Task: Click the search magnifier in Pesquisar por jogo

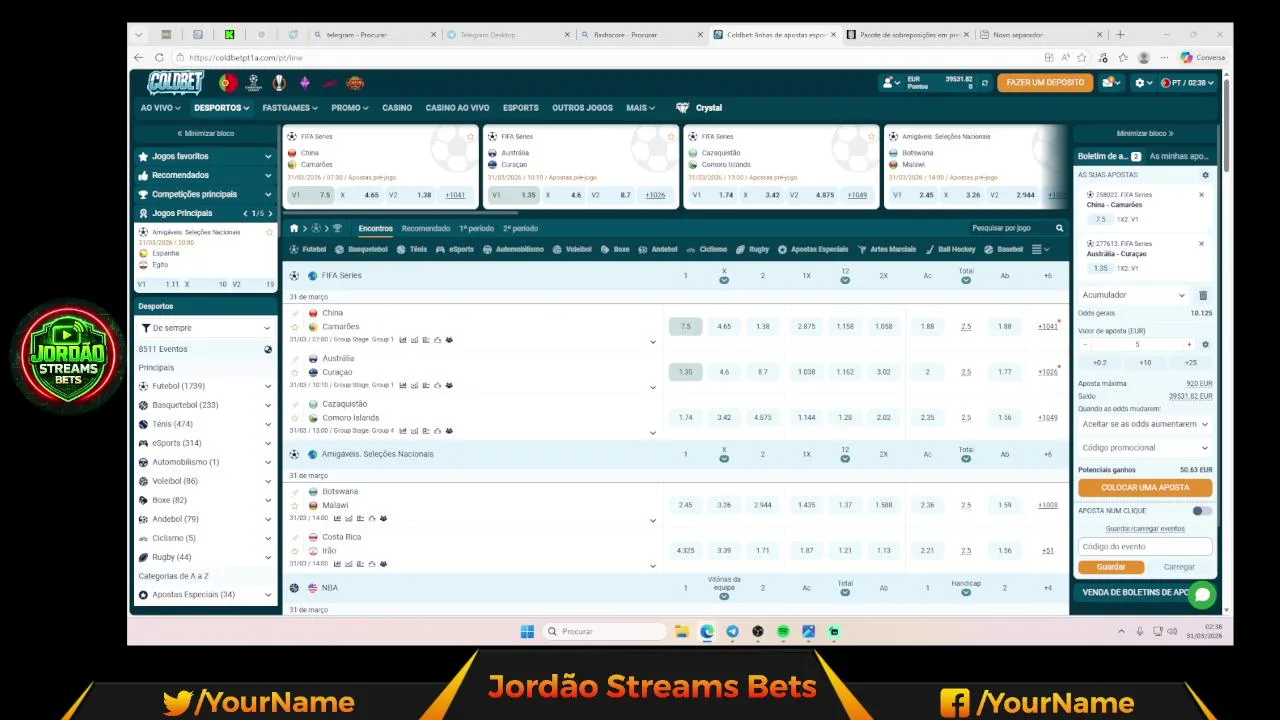Action: click(x=1060, y=228)
